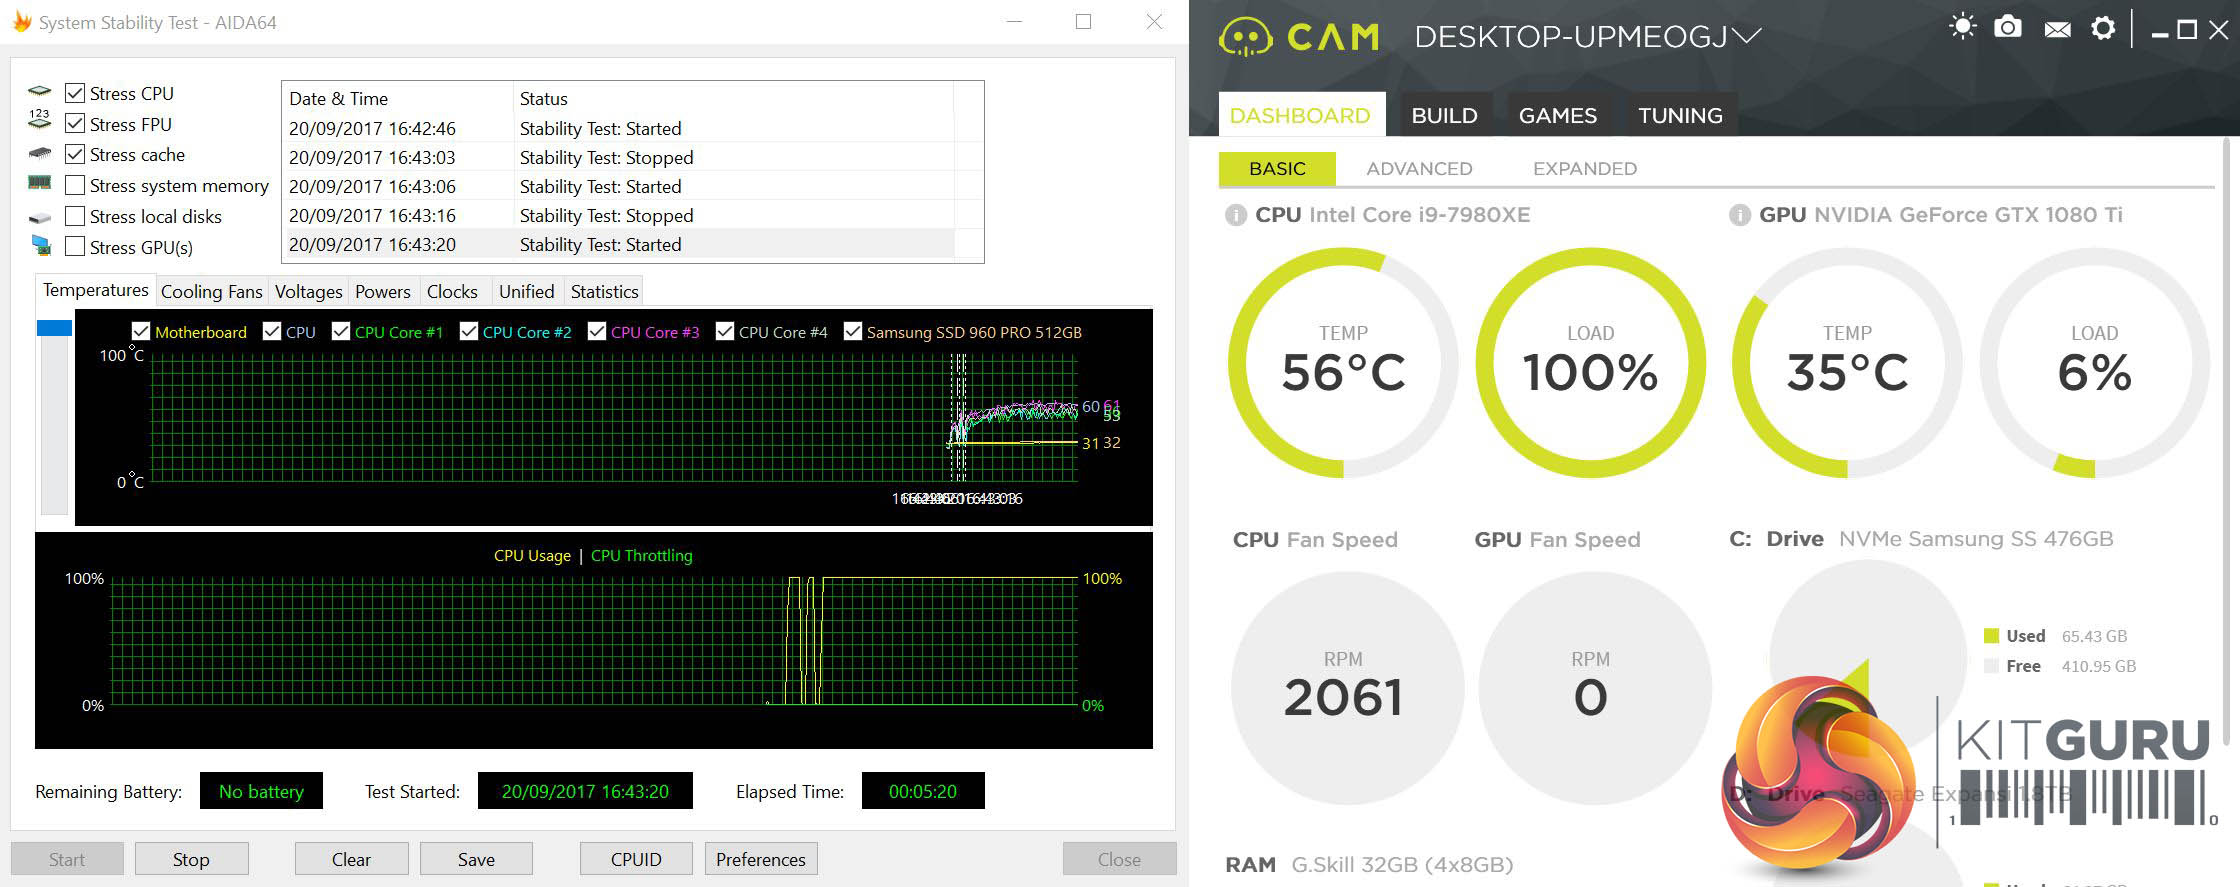Viewport: 2240px width, 887px height.
Task: Click the Start button in AIDA64
Action: coord(67,859)
